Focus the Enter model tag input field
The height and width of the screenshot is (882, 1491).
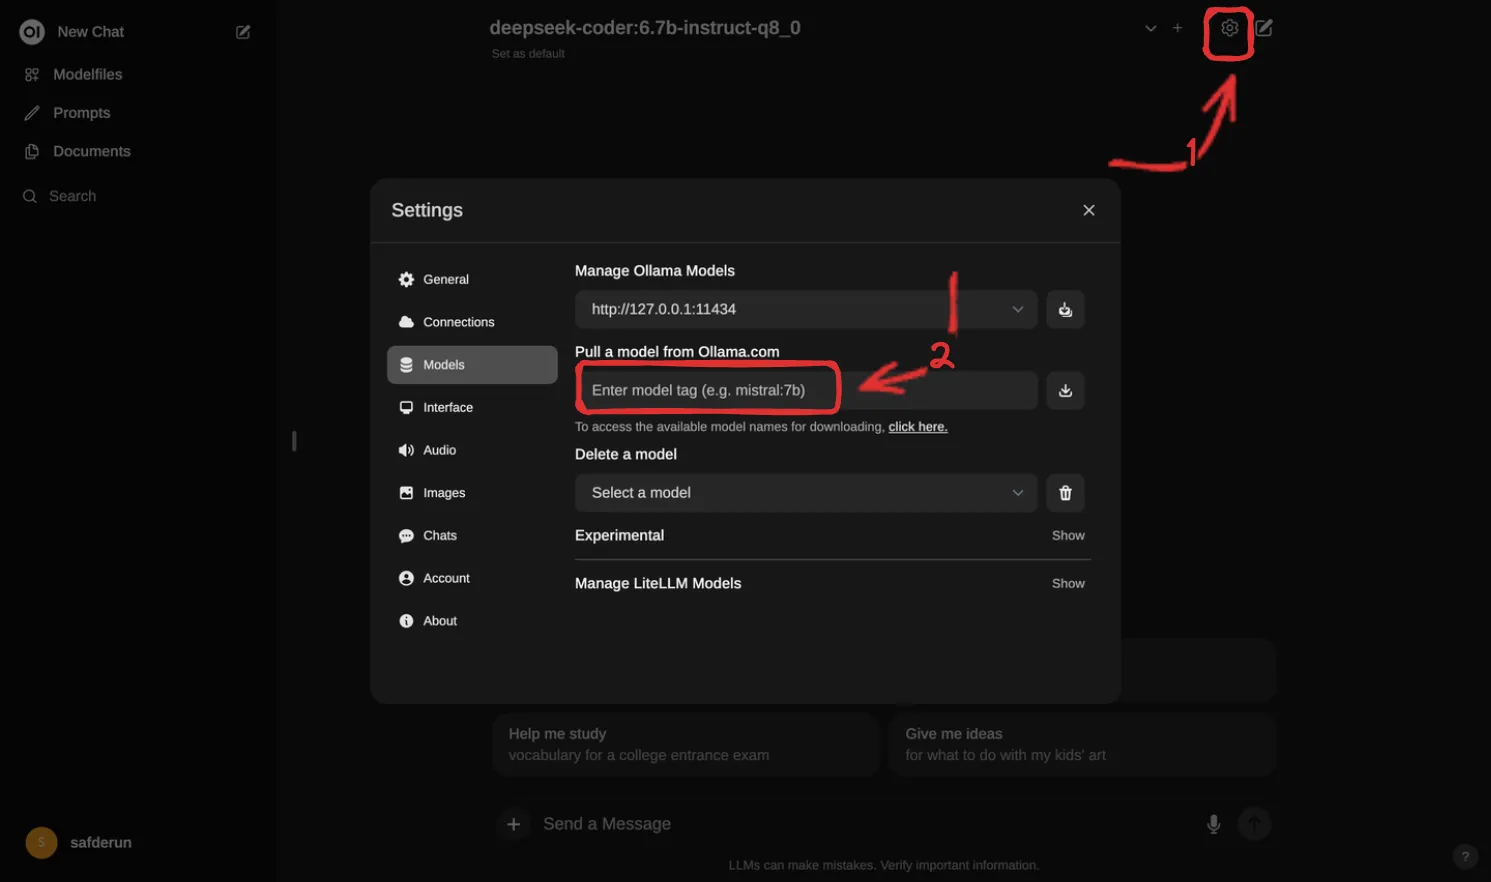tap(806, 390)
